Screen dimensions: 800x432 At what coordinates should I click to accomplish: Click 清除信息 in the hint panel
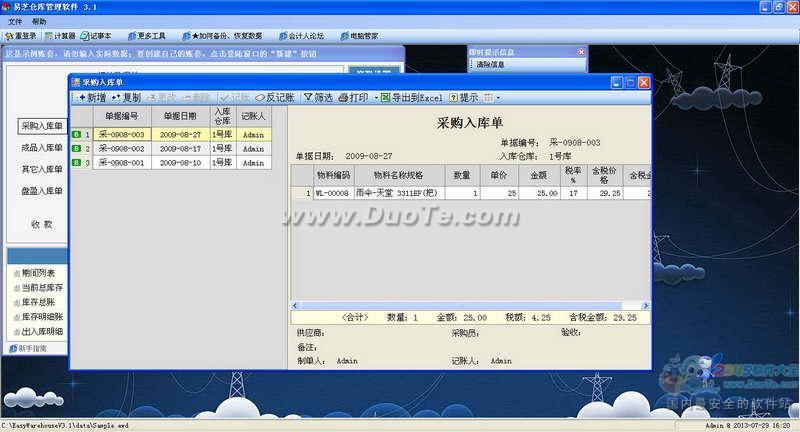490,64
